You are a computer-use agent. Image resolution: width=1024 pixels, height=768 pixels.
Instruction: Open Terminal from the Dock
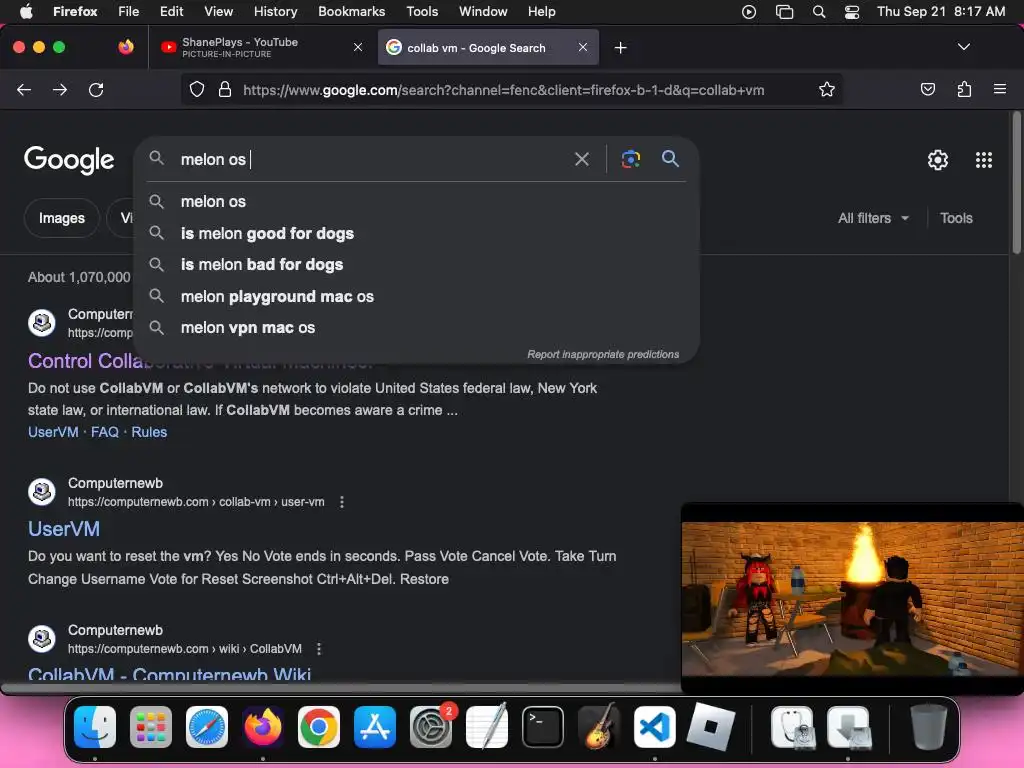pos(543,726)
